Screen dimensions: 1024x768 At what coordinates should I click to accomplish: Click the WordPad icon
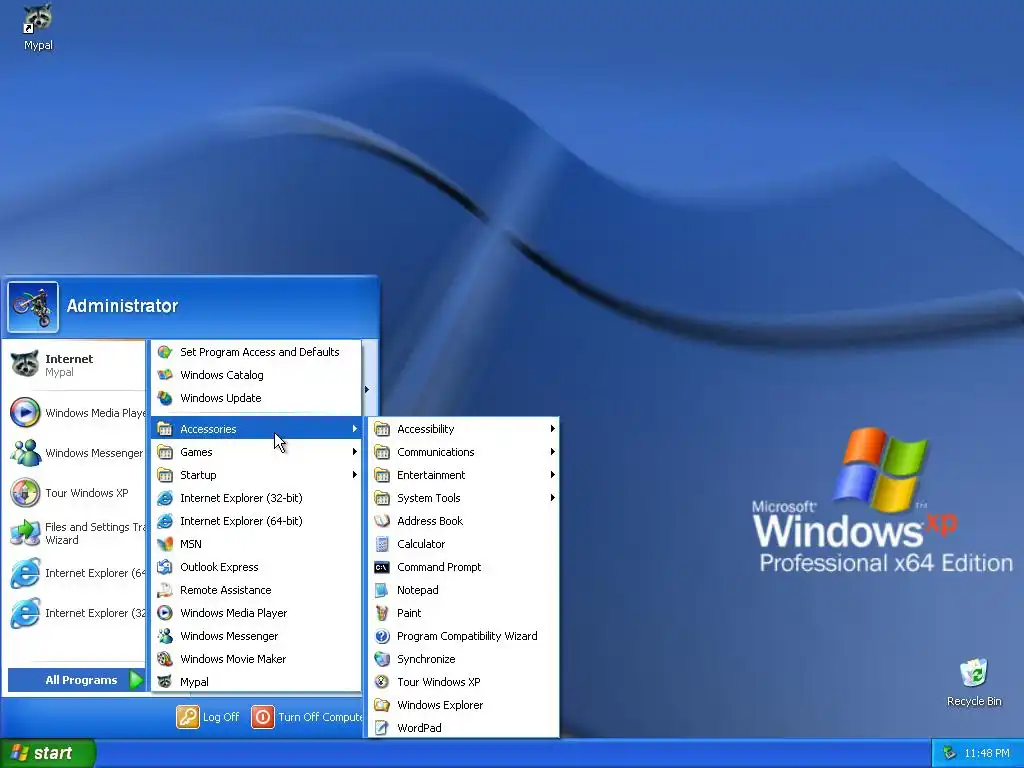point(382,728)
